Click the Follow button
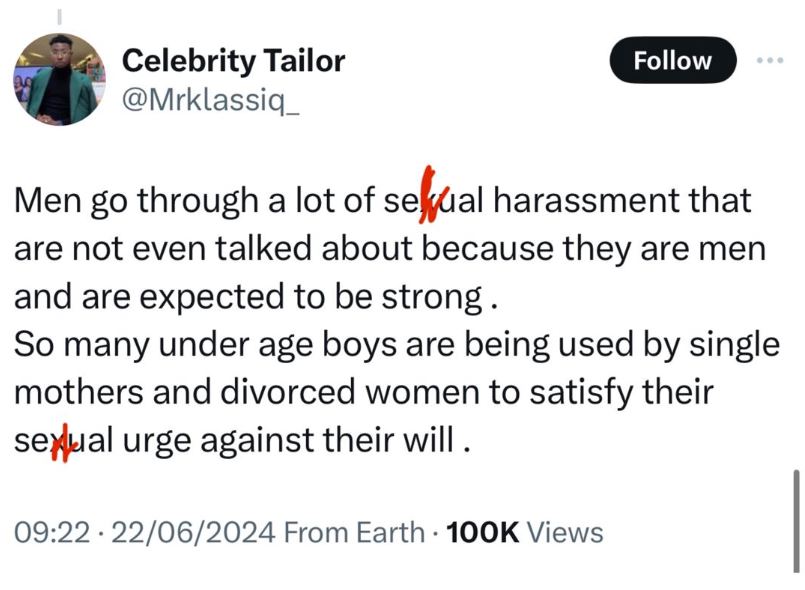Screen dimensions: 805x590 (x=672, y=60)
